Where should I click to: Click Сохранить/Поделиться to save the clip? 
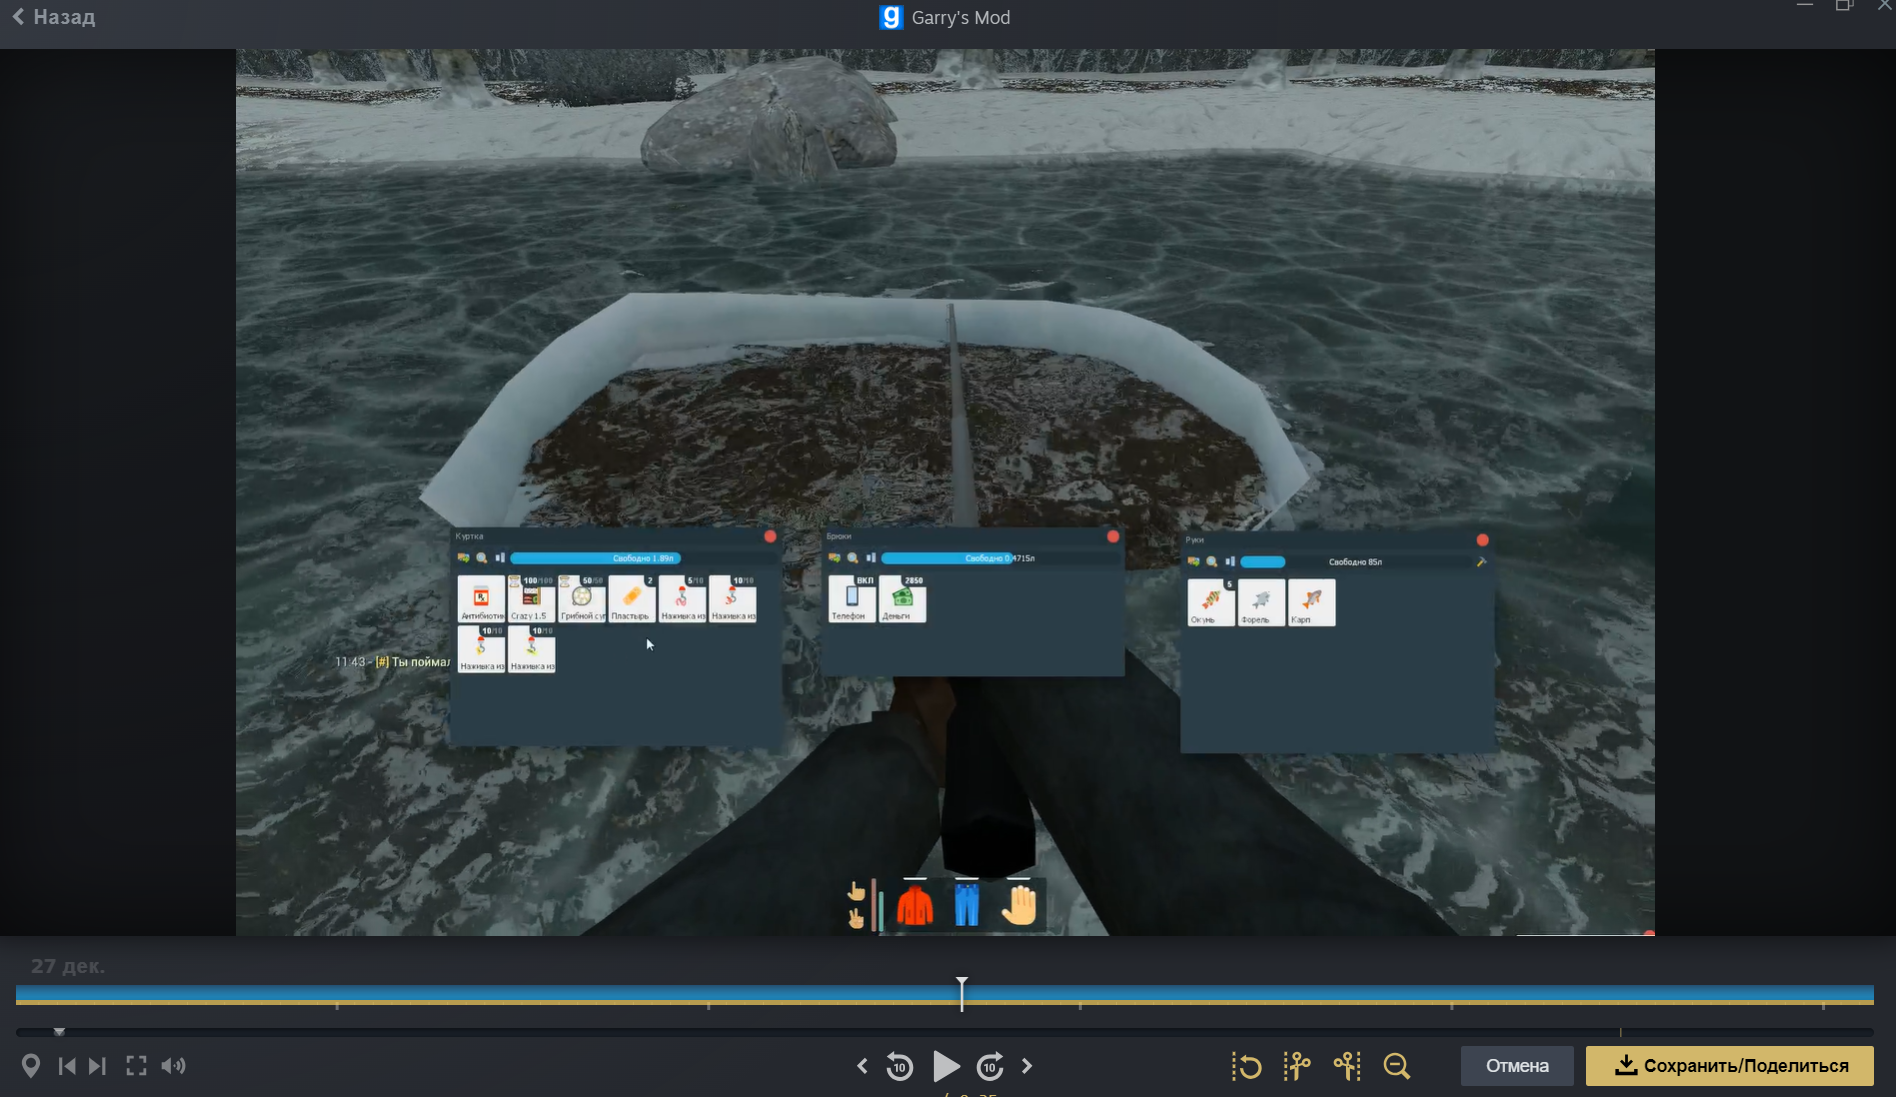tap(1729, 1066)
